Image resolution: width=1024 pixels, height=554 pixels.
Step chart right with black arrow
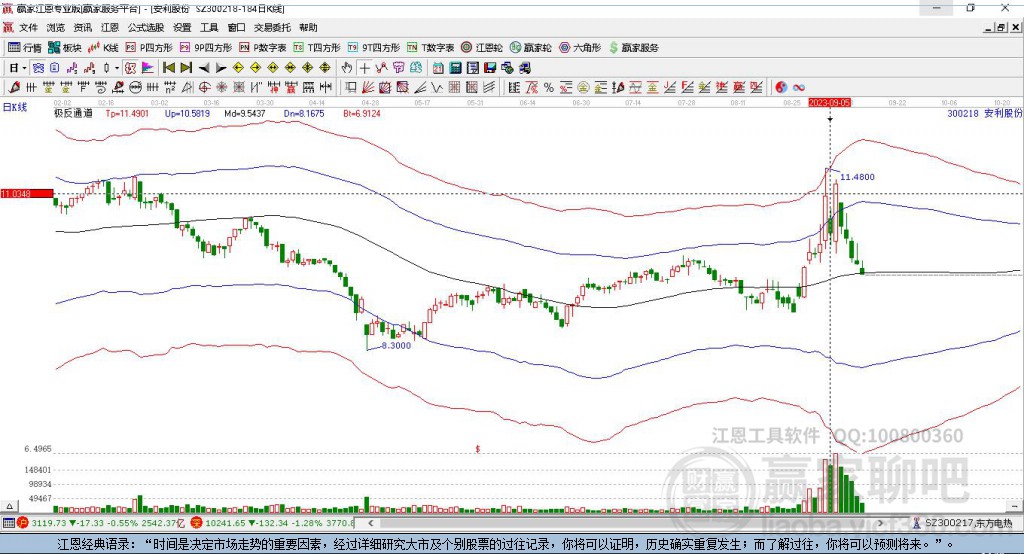221,68
